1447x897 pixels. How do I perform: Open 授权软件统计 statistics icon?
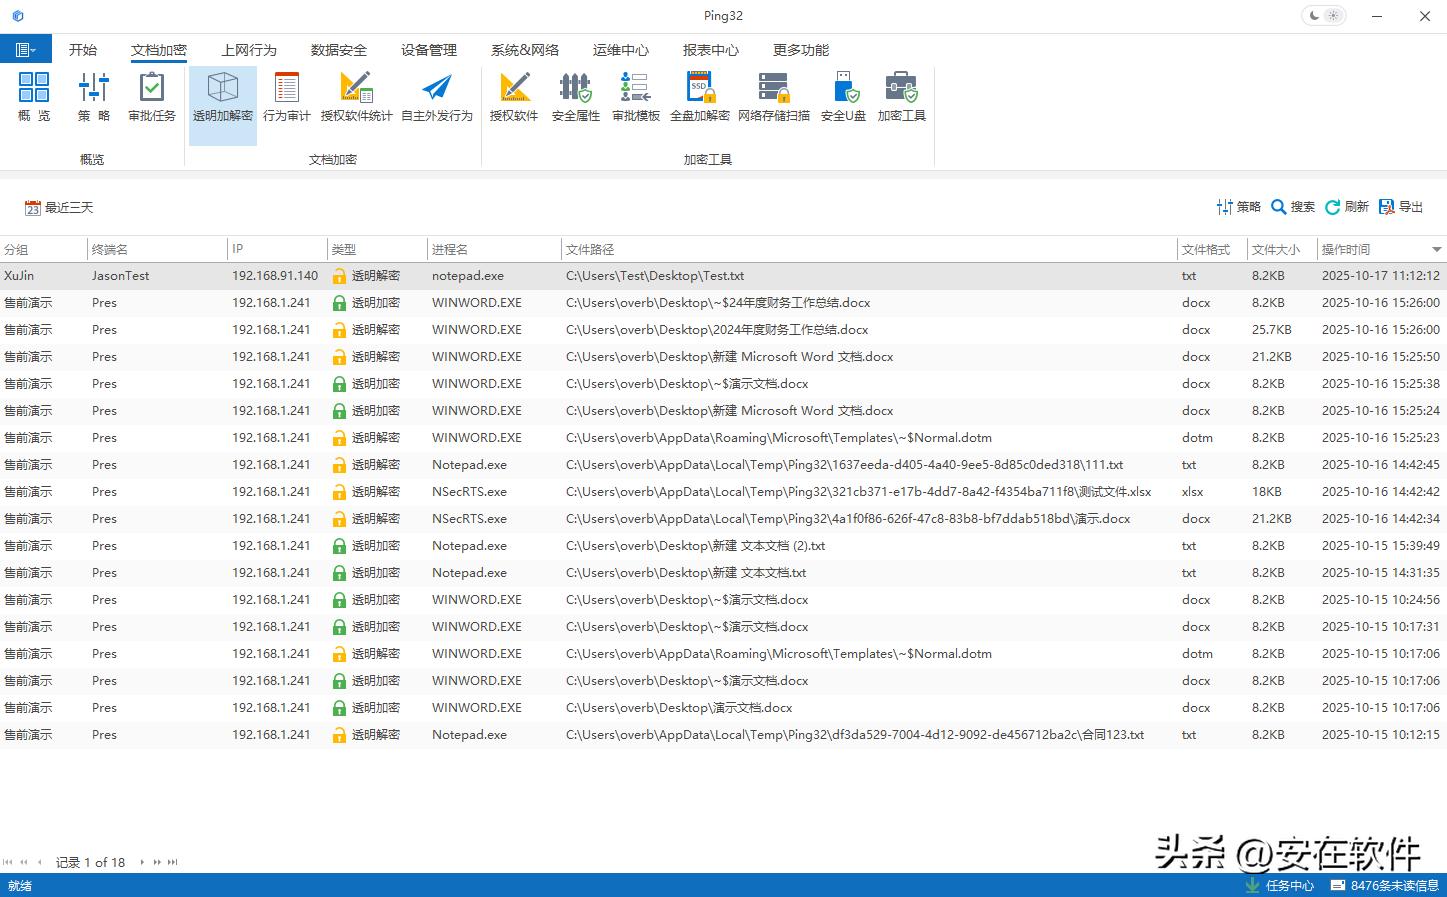356,98
